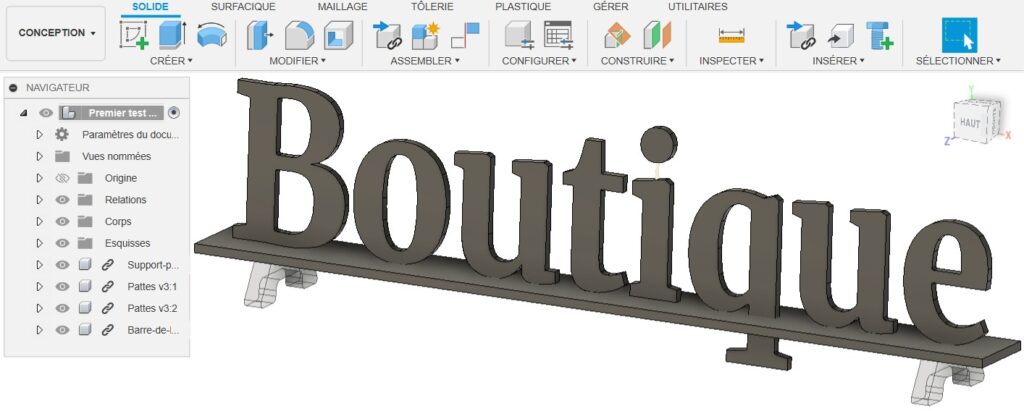Hide the Corps folder via eye icon
The width and height of the screenshot is (1024, 411).
(x=62, y=221)
